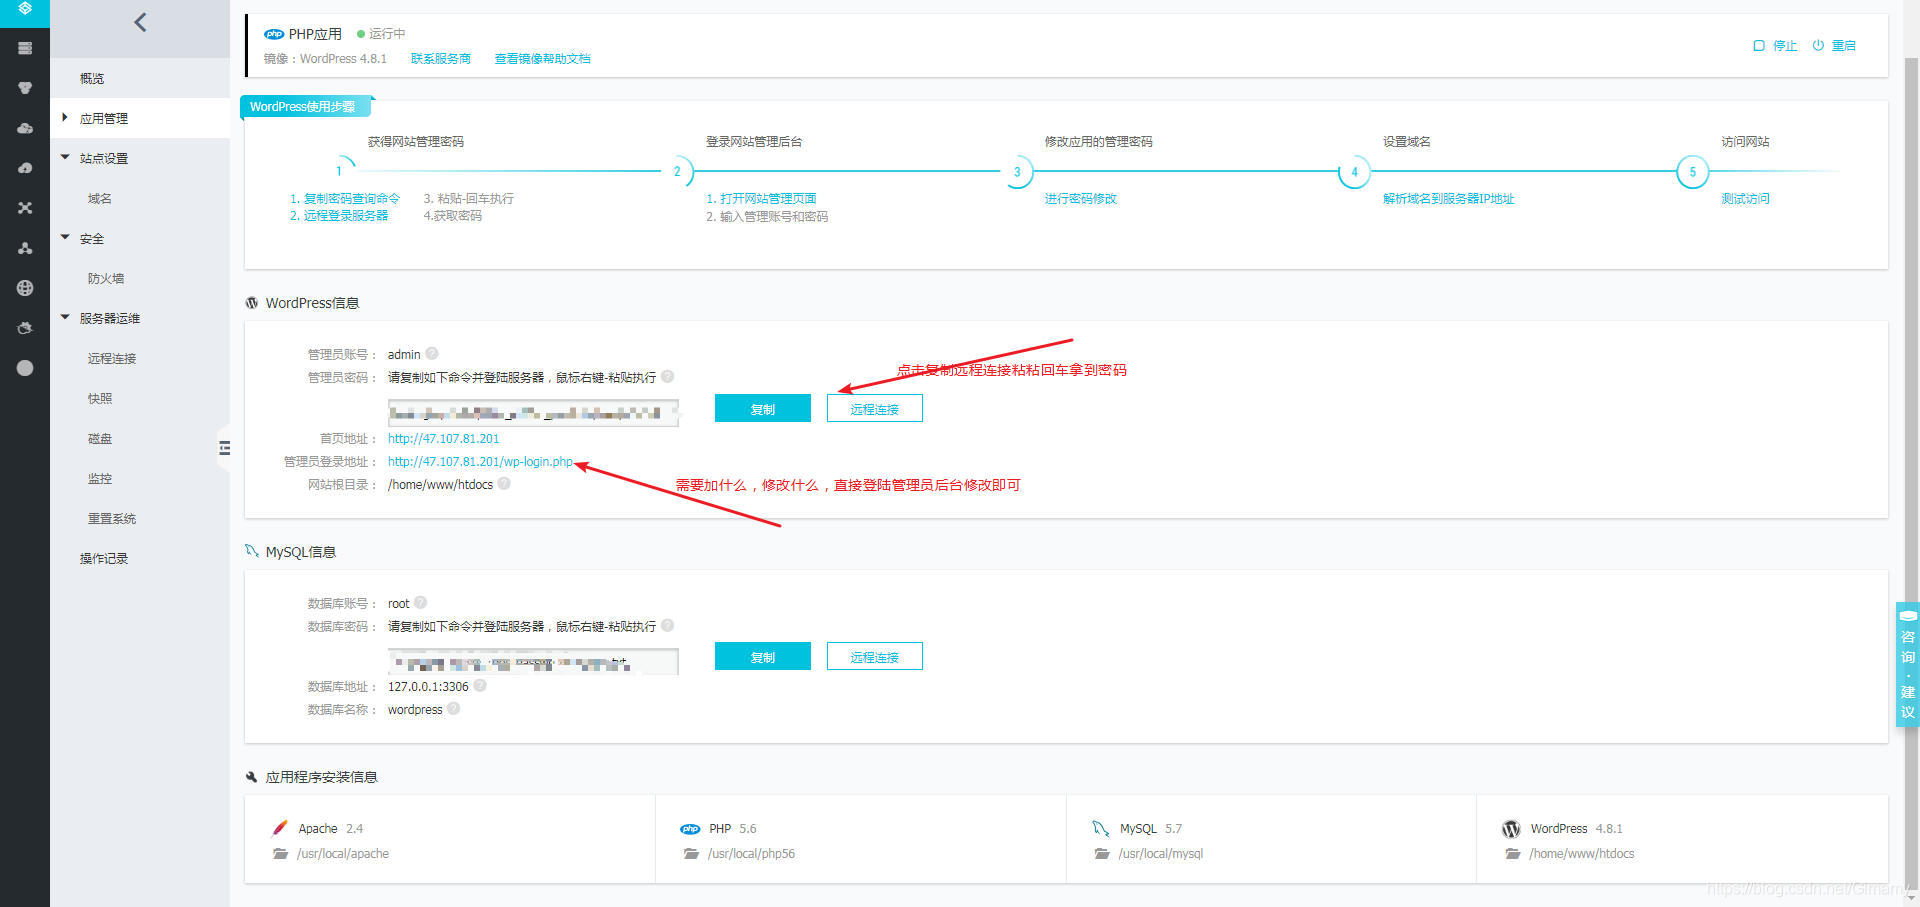Copy the WordPress password command with 复制
This screenshot has width=1920, height=907.
point(763,408)
